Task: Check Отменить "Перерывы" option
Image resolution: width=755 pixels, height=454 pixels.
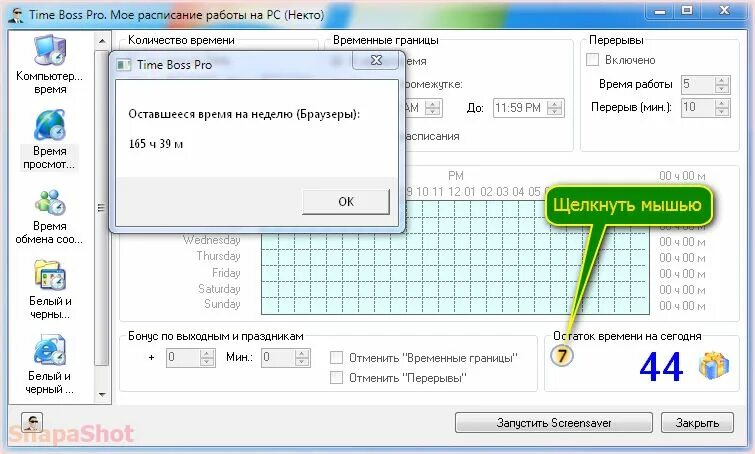Action: (336, 377)
